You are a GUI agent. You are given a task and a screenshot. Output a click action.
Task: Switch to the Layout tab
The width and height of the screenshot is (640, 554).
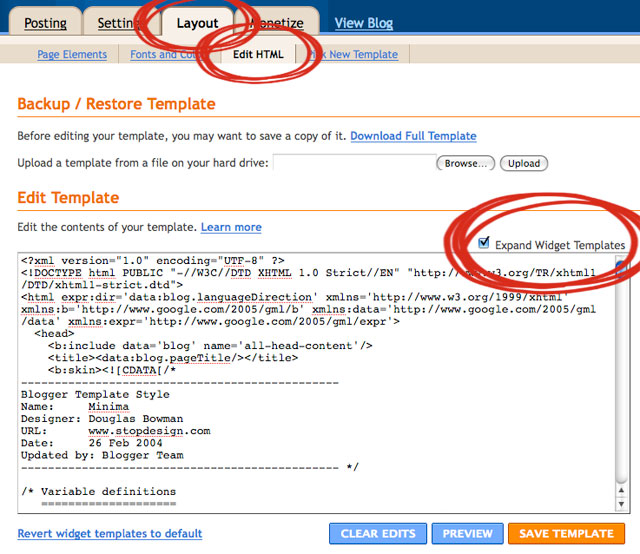pyautogui.click(x=198, y=23)
